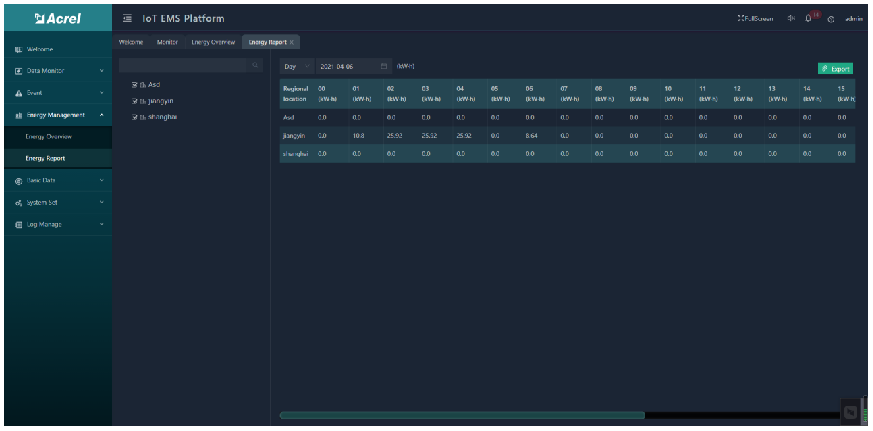Click the green Export button
873x431 pixels.
tap(835, 68)
